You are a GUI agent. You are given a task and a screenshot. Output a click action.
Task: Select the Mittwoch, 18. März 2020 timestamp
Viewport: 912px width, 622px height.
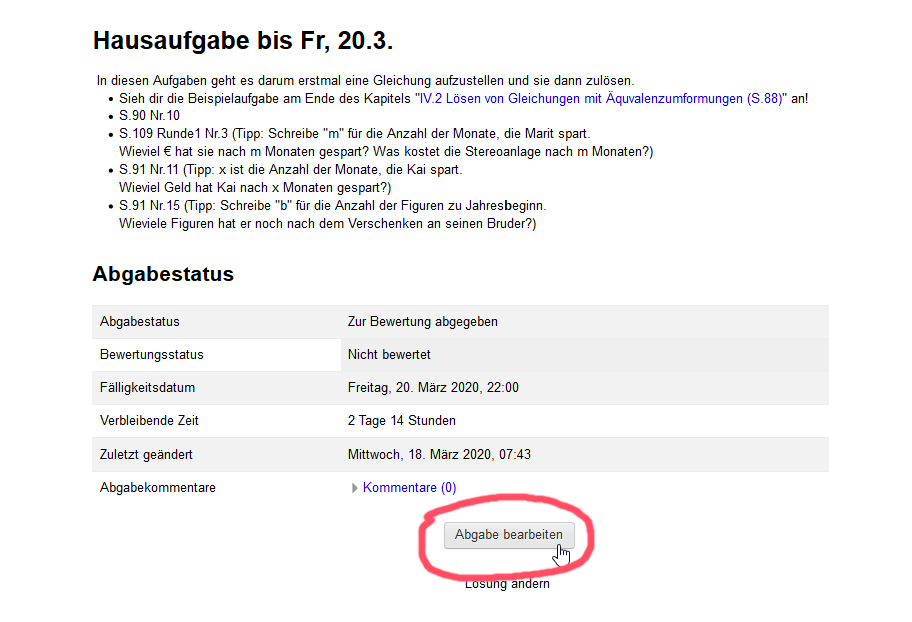439,454
